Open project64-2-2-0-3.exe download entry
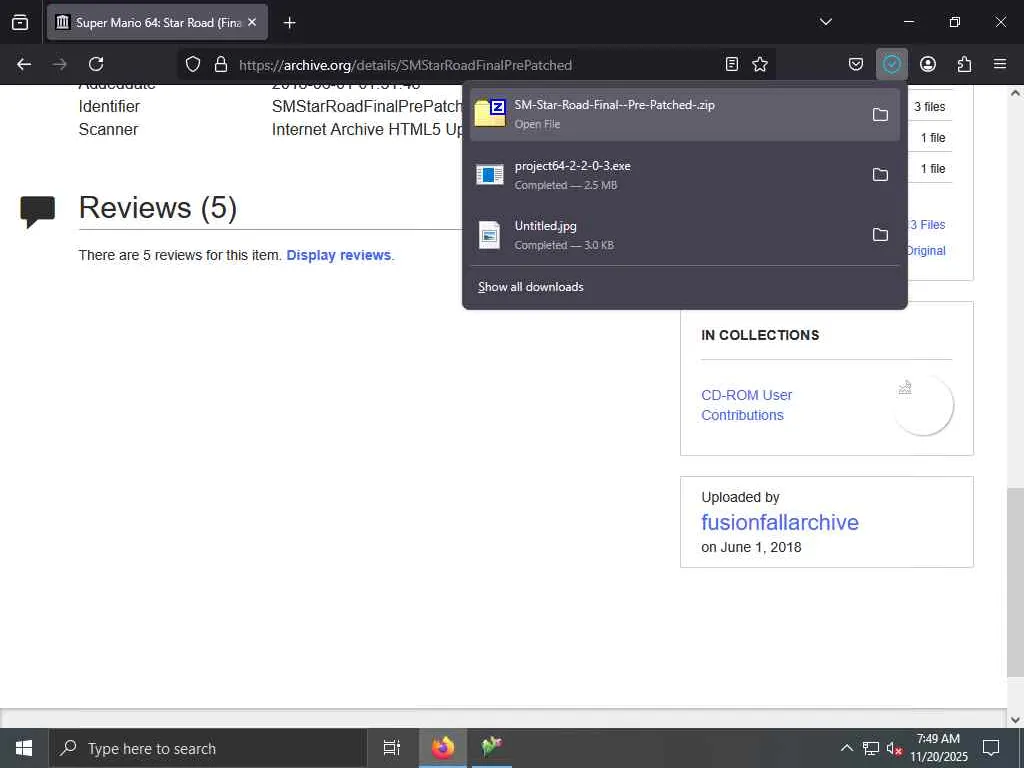 665,174
